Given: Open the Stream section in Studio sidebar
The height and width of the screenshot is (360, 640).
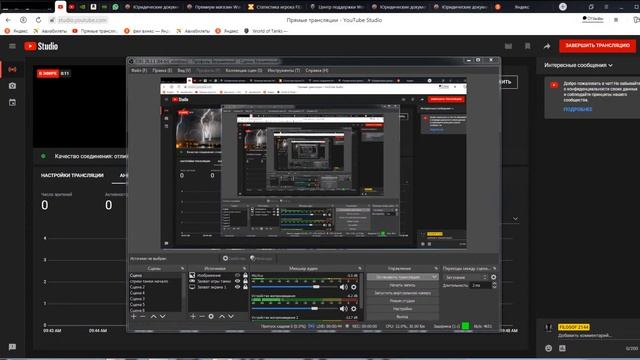Looking at the screenshot, I should point(12,69).
